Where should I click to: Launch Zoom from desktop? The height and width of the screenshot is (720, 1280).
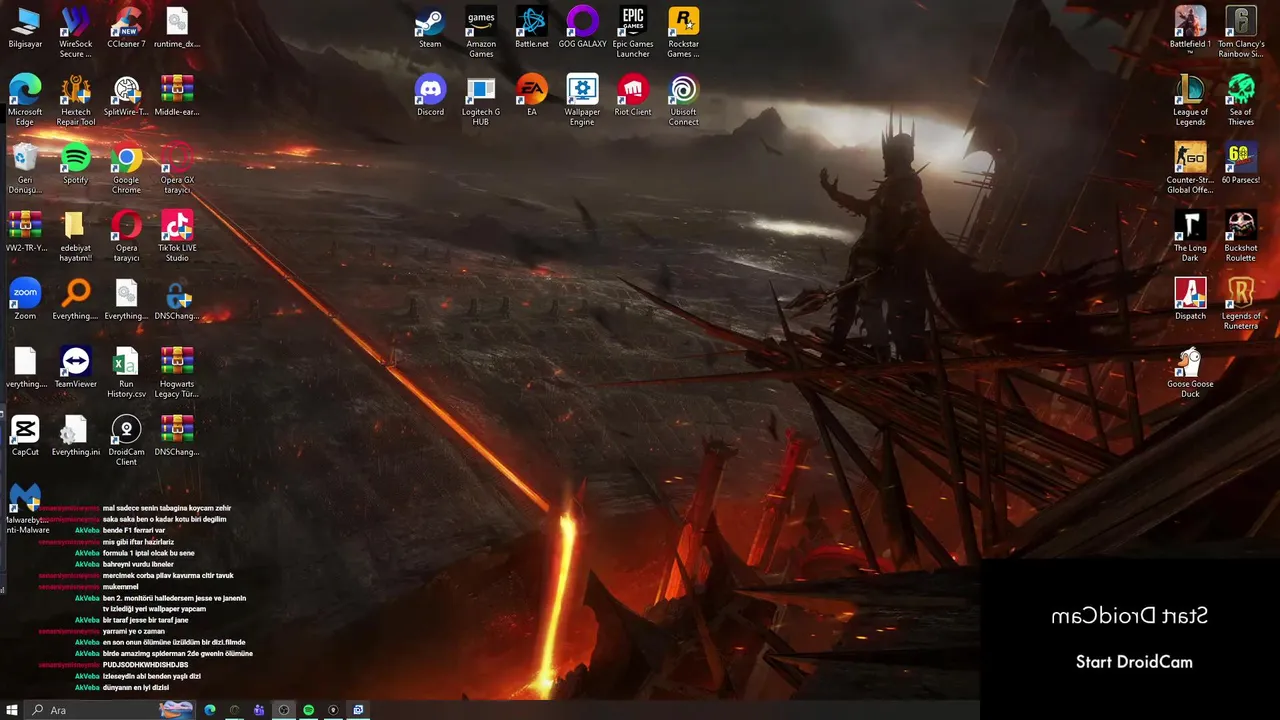pos(25,301)
